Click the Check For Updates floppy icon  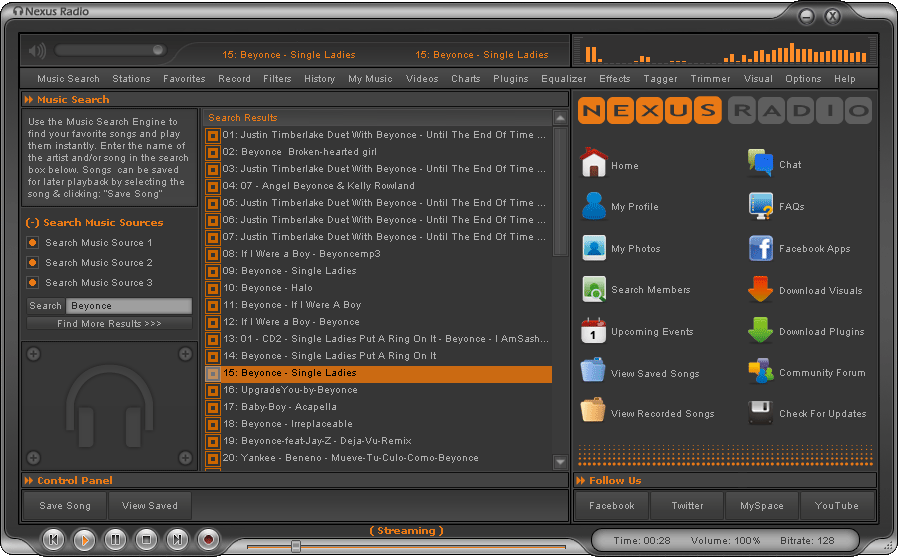pos(760,412)
